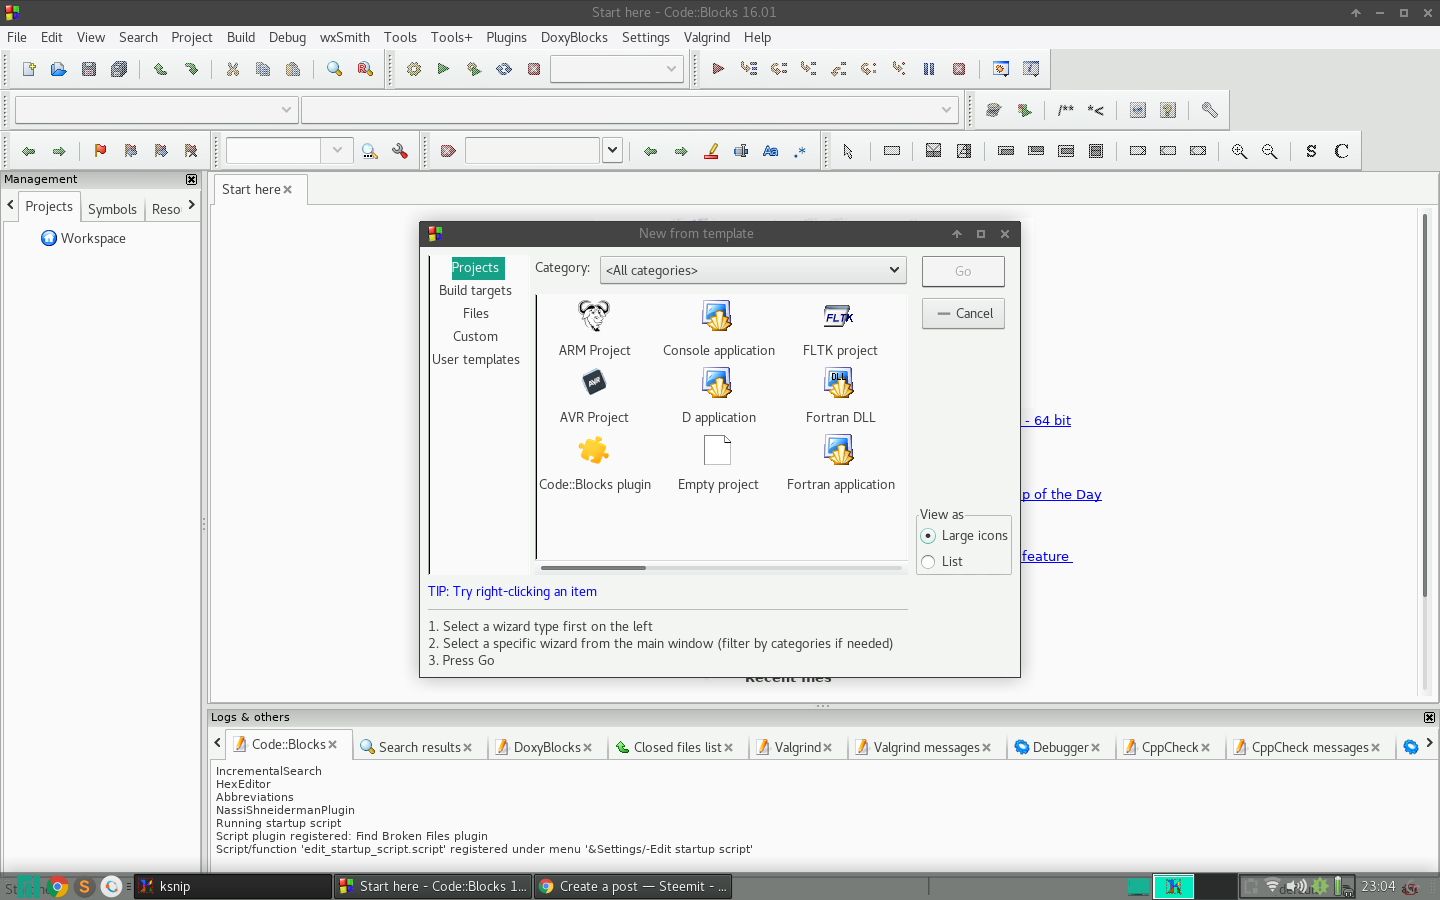Click the Save all files icon
1440x900 pixels.
(119, 69)
